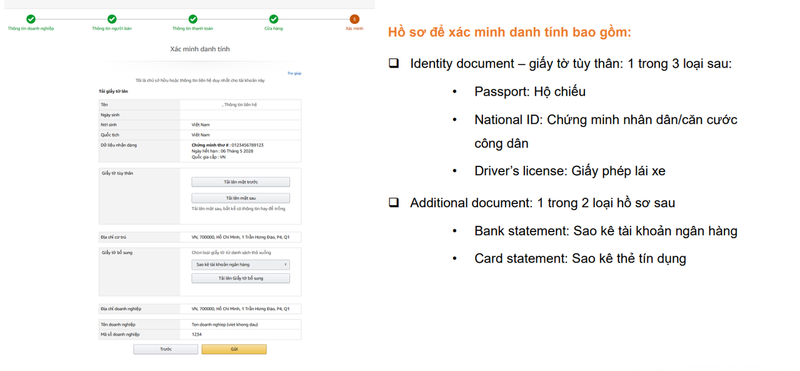Go to Cửa hàng step label
The width and height of the screenshot is (800, 371).
tap(273, 29)
